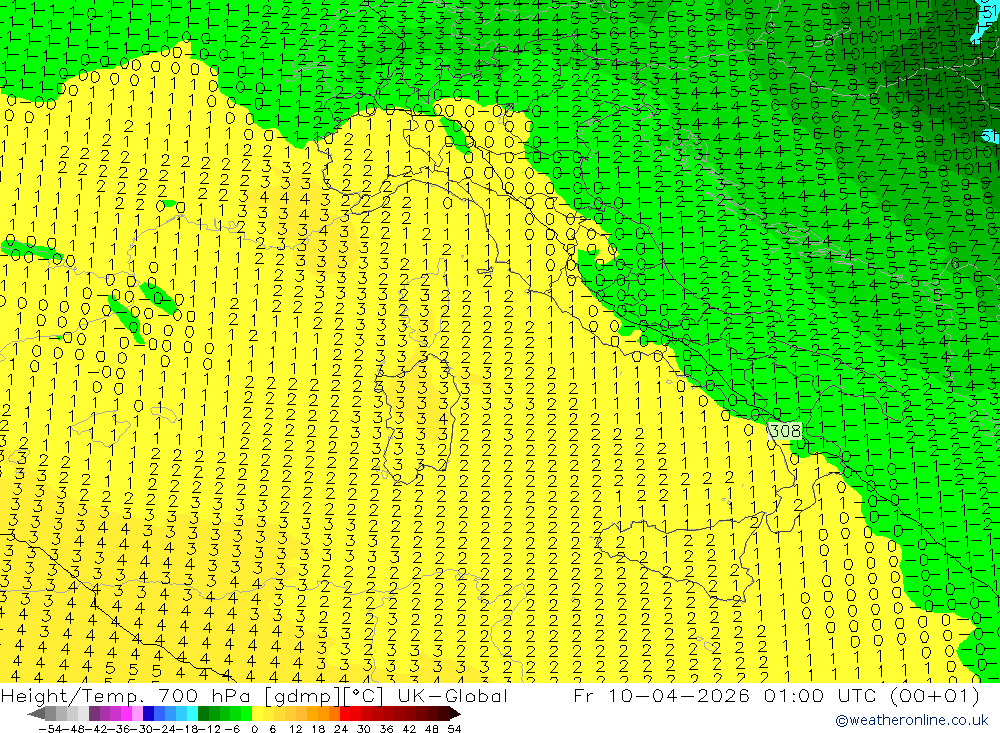Pick the dark blue legend swatch above -30
This screenshot has width=1000, height=733.
[x=148, y=714]
